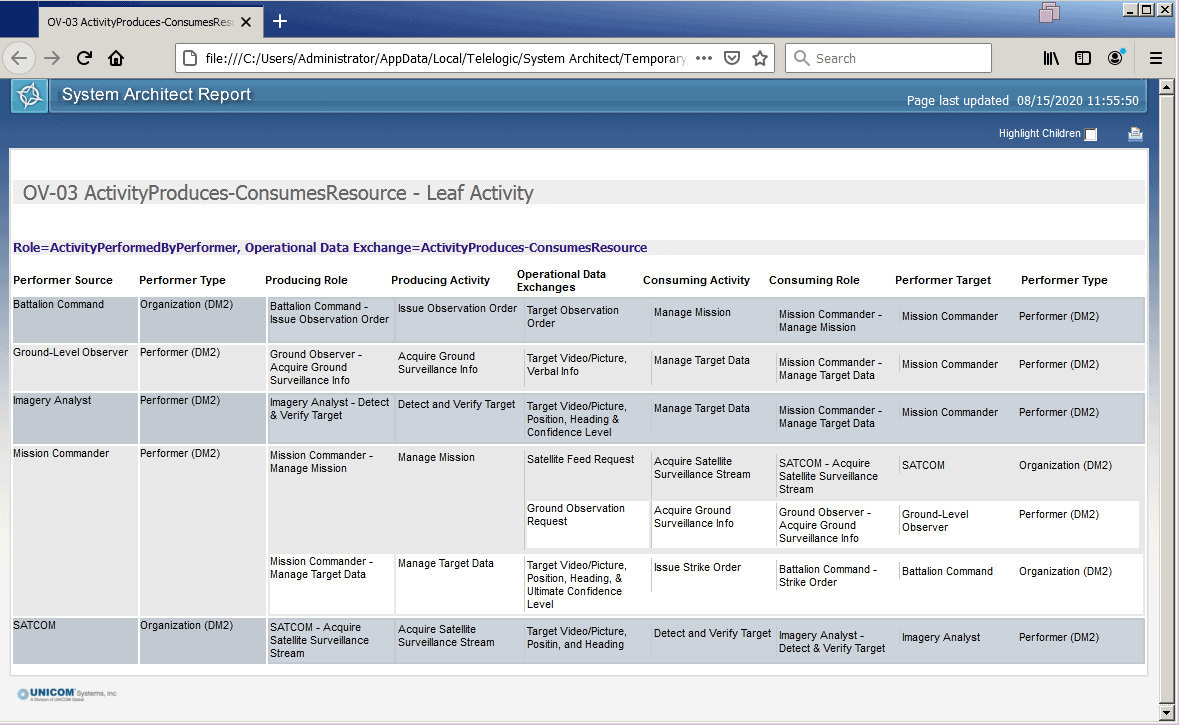Image resolution: width=1179 pixels, height=725 pixels.
Task: Reload the current page
Action: point(84,58)
